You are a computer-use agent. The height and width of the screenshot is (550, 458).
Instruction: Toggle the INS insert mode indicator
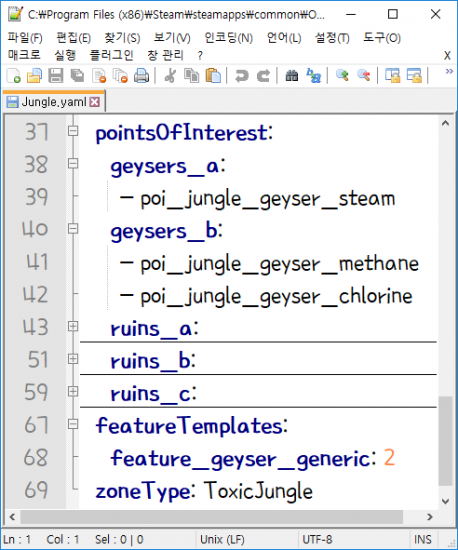(423, 539)
